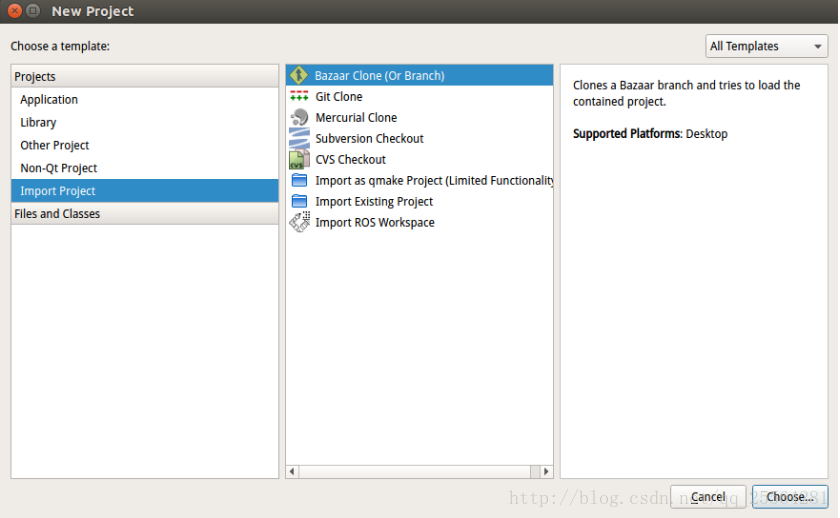
Task: Click the Mercurial Clone icon
Action: (x=299, y=117)
